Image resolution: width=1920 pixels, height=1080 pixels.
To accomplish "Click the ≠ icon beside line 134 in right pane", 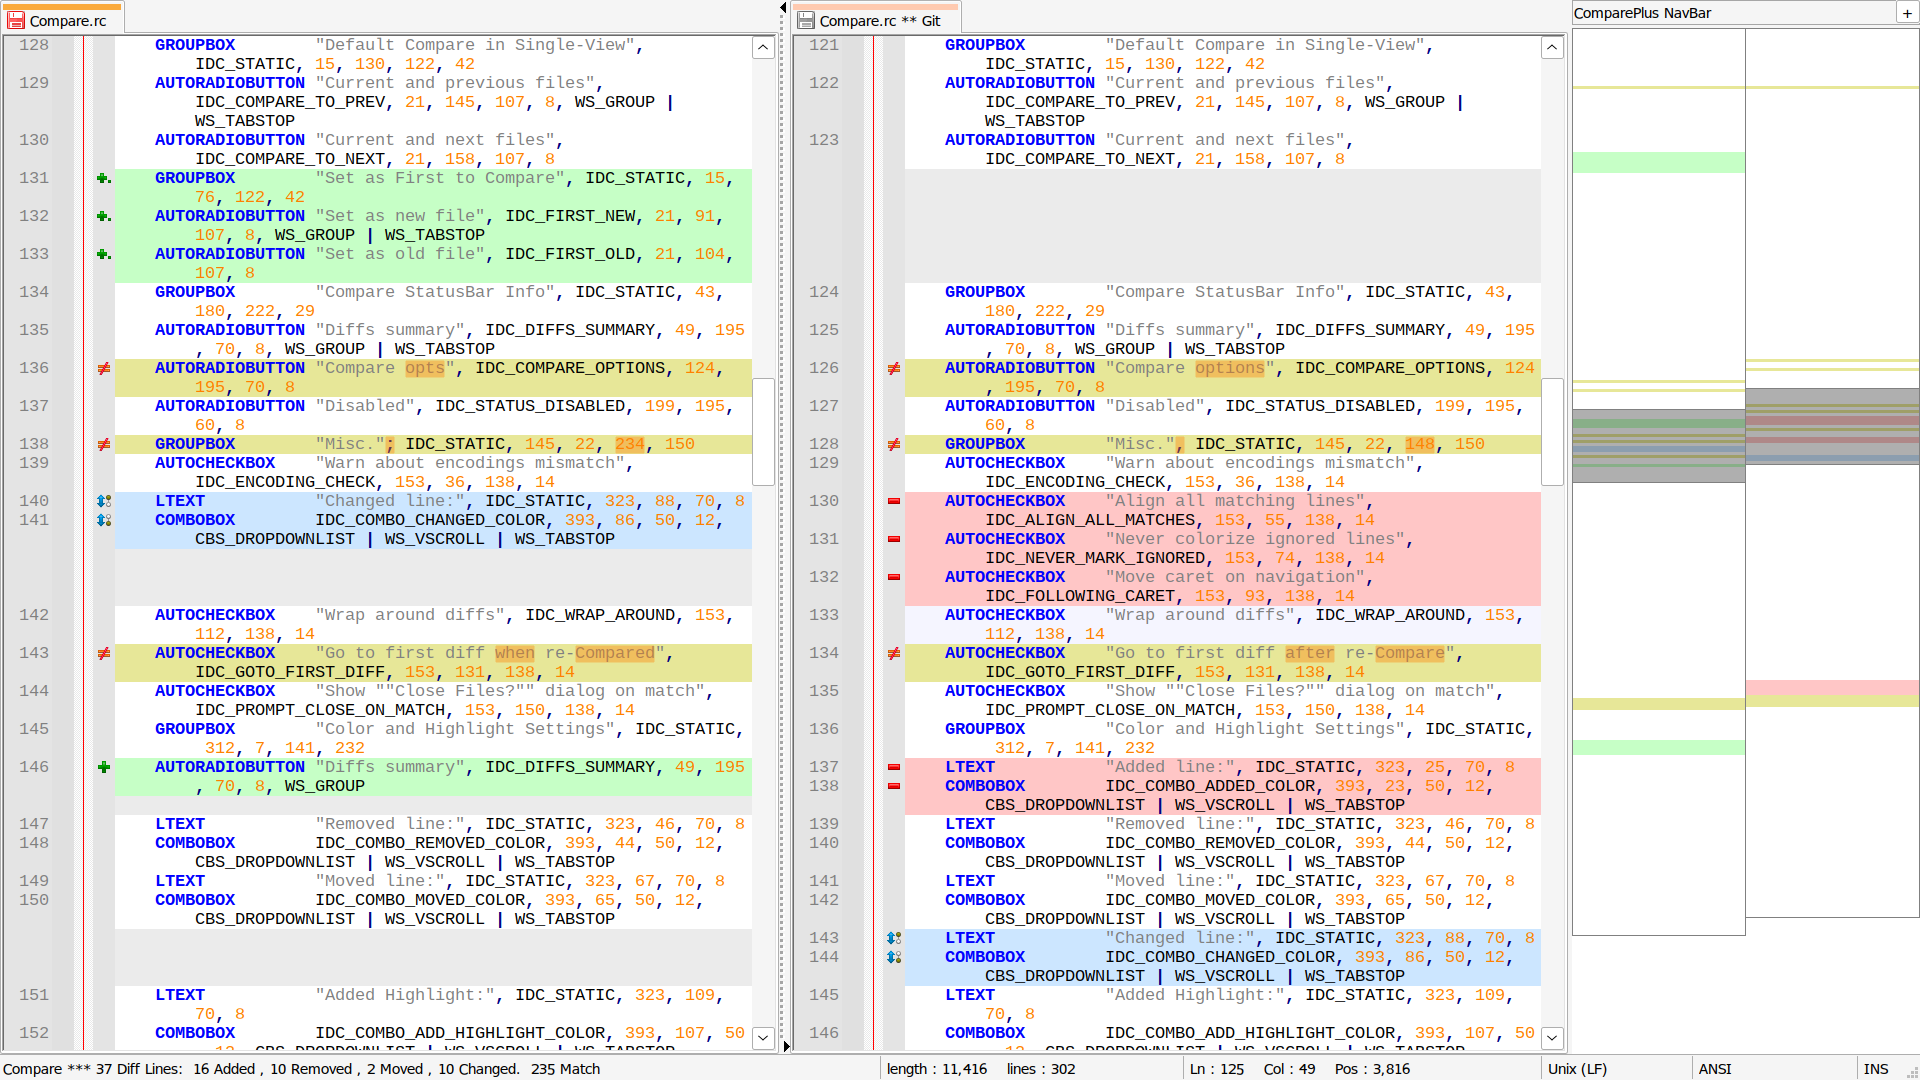I will point(893,653).
